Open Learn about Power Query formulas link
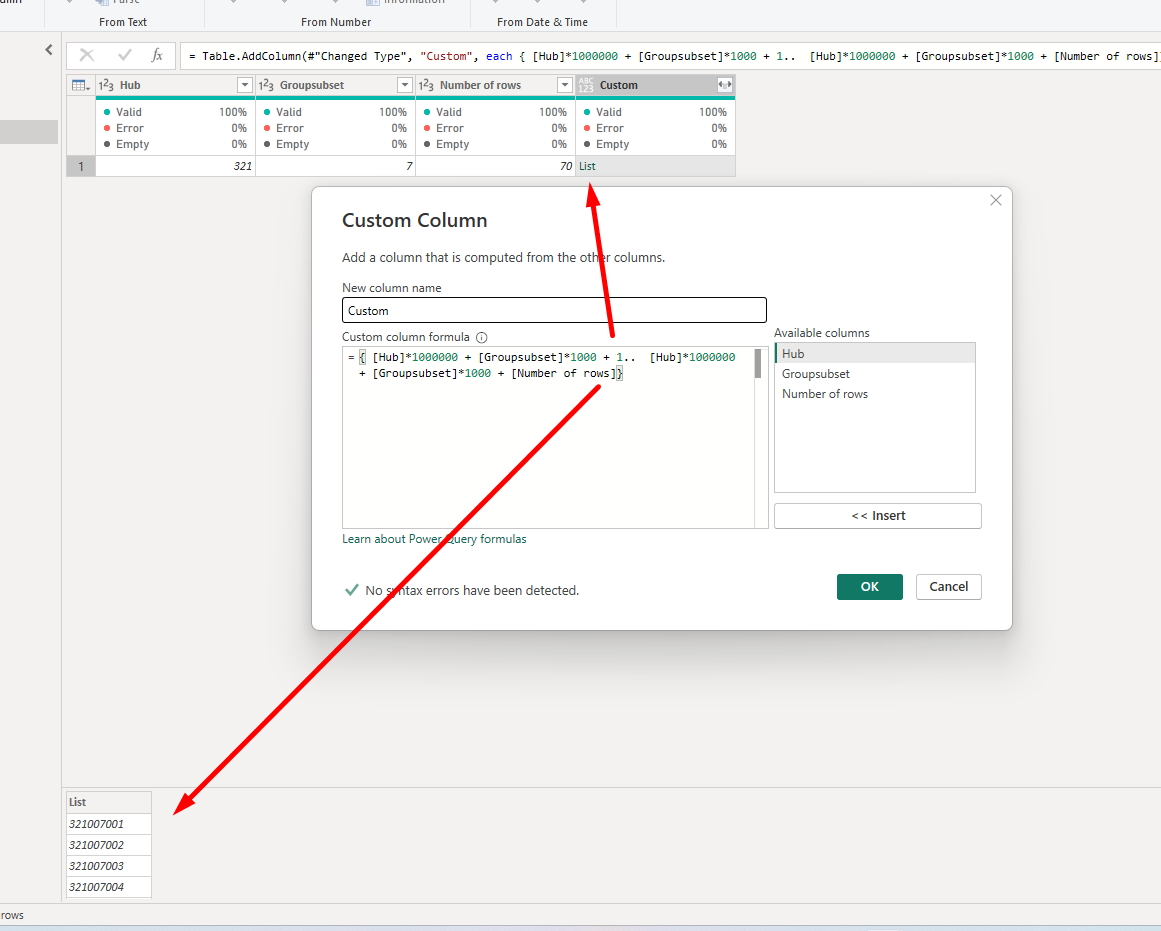The image size is (1161, 931). [434, 538]
